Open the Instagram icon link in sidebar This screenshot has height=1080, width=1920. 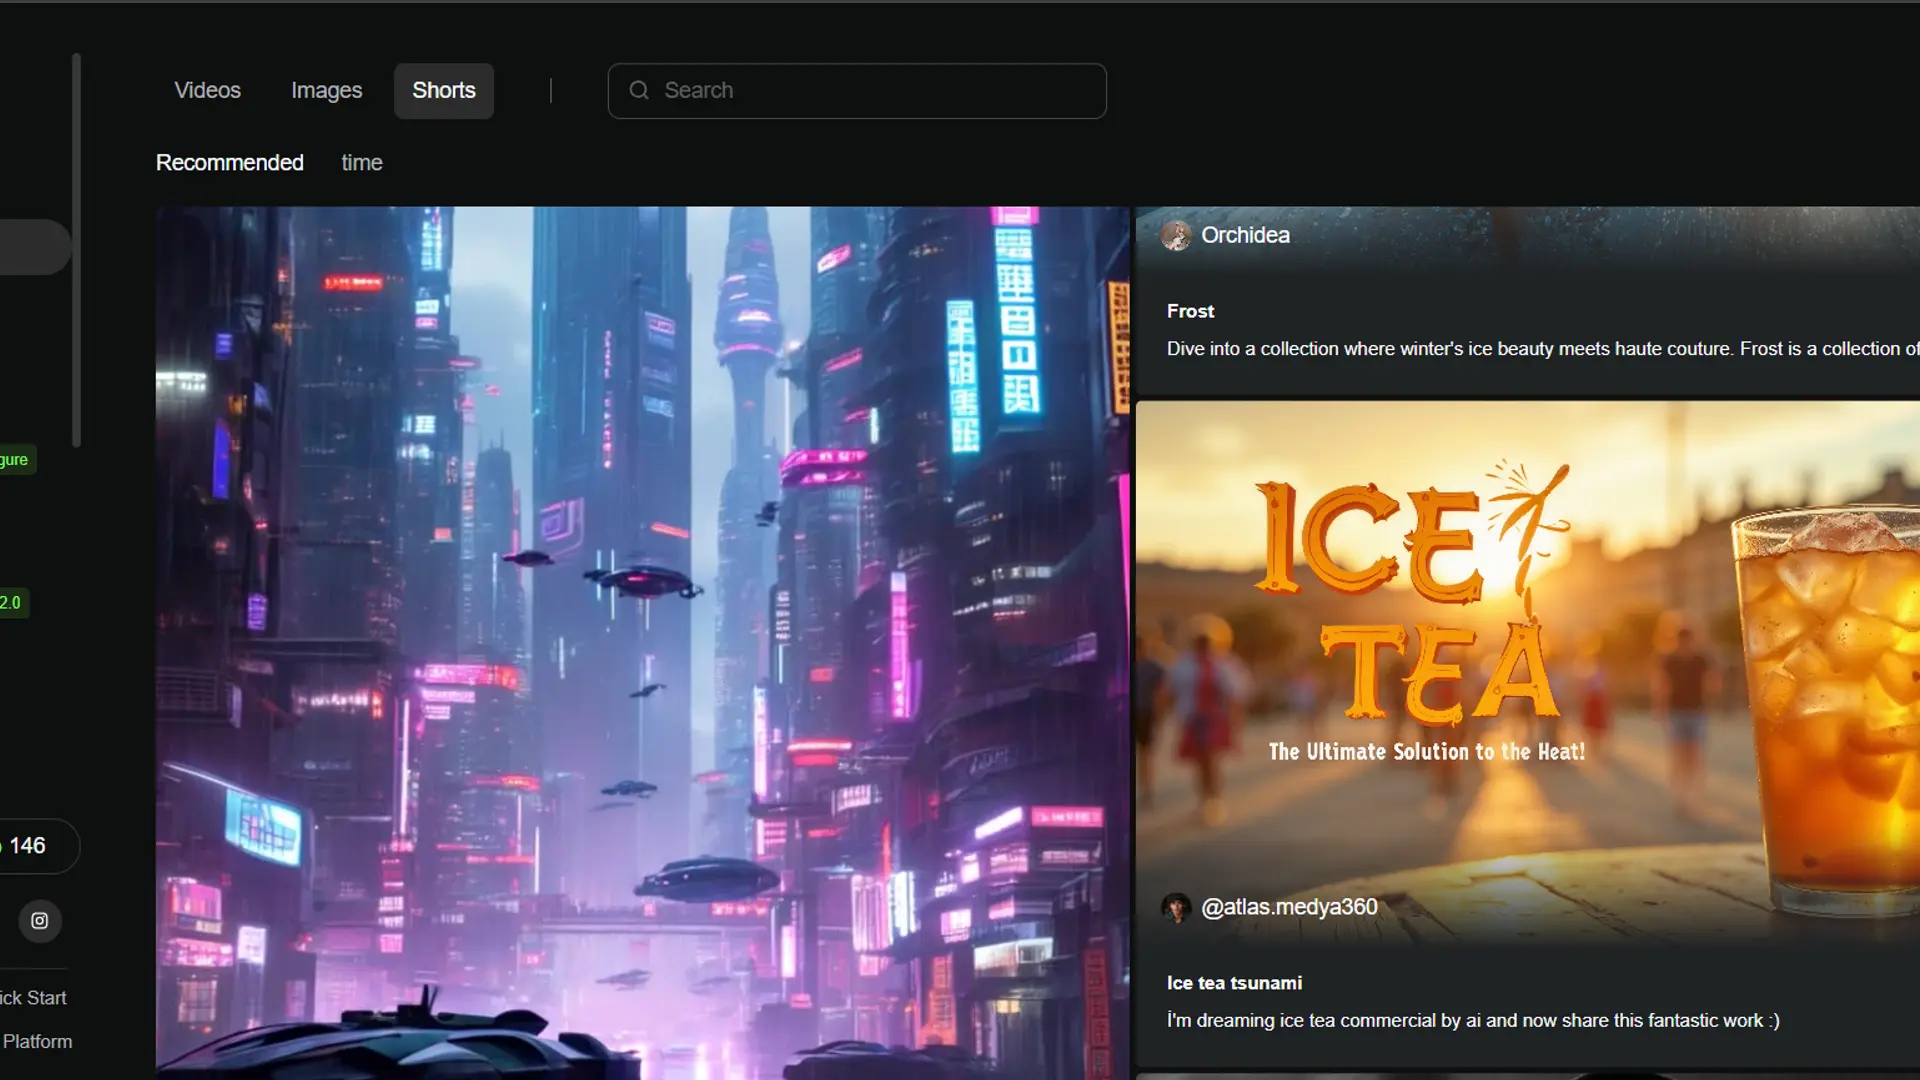(x=40, y=921)
